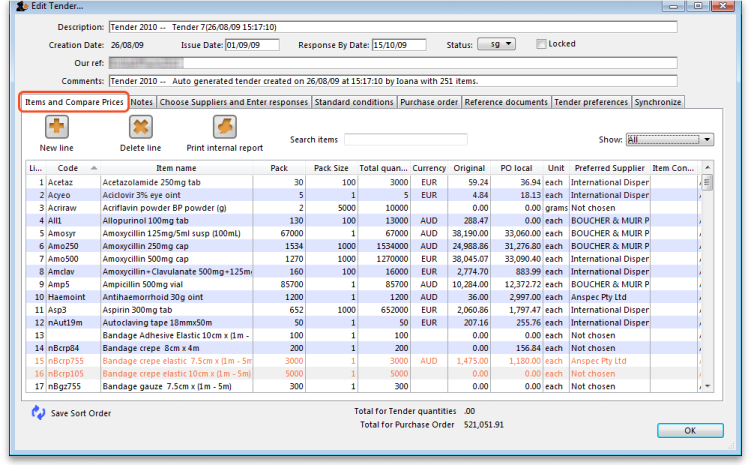Enable the Locked checkbox
This screenshot has width=751, height=465.
pyautogui.click(x=541, y=45)
